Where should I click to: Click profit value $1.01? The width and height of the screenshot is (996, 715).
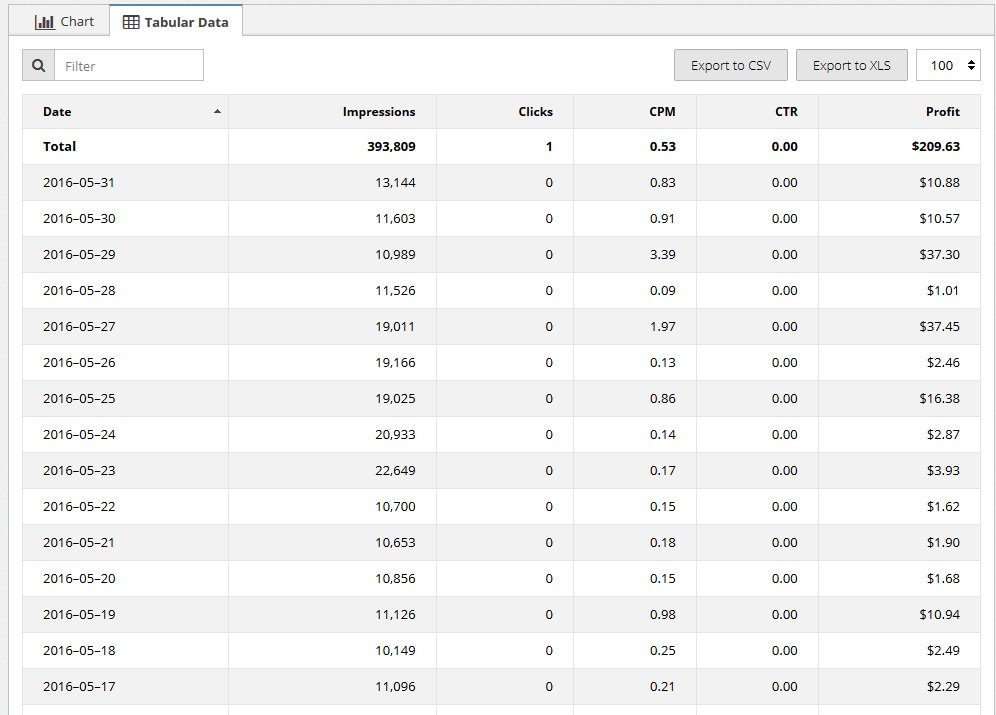click(943, 291)
